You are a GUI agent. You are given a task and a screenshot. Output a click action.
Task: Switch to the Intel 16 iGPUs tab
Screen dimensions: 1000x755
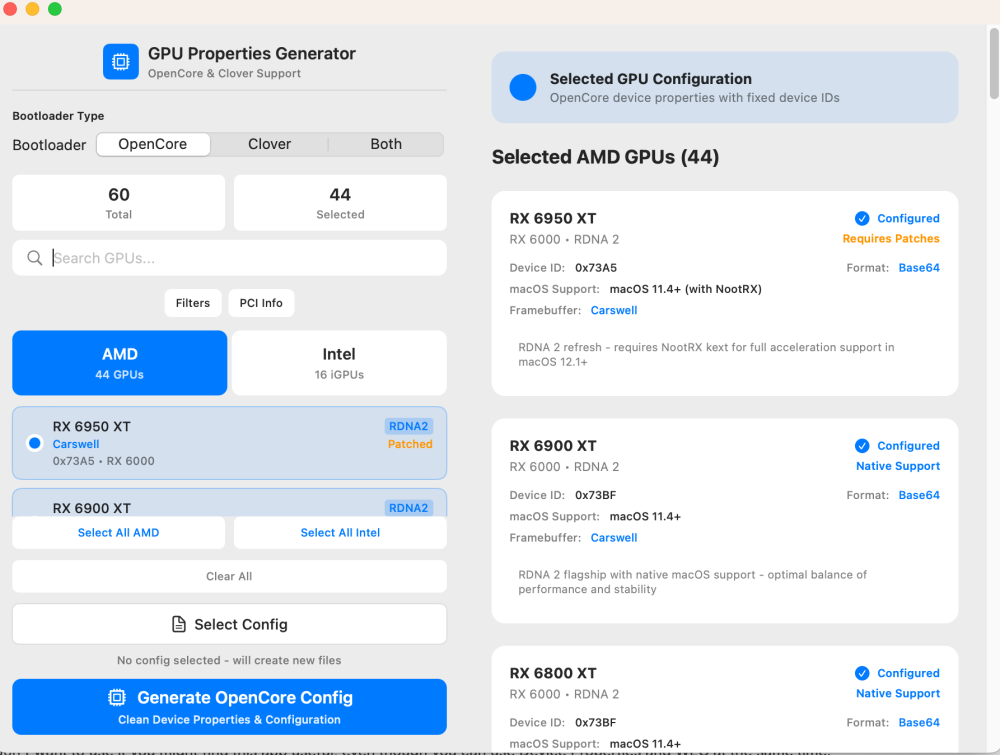(339, 363)
